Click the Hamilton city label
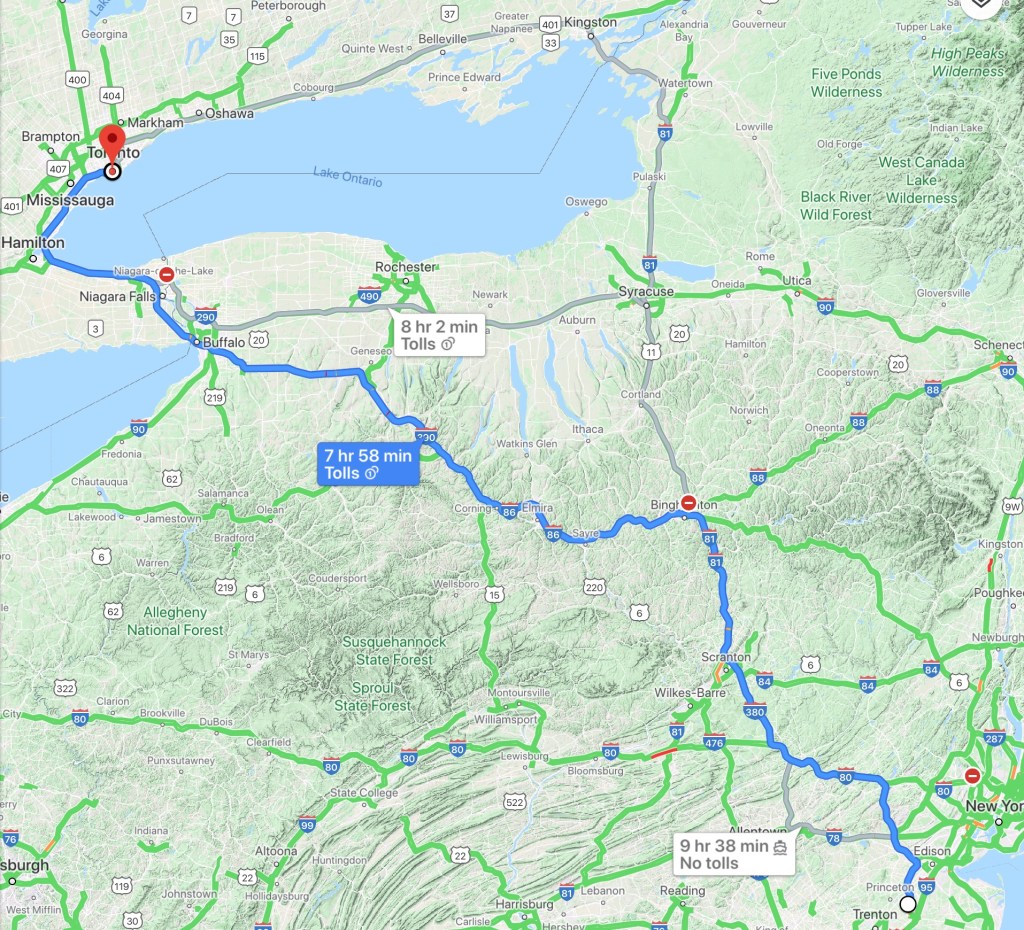The image size is (1024, 930). click(33, 242)
